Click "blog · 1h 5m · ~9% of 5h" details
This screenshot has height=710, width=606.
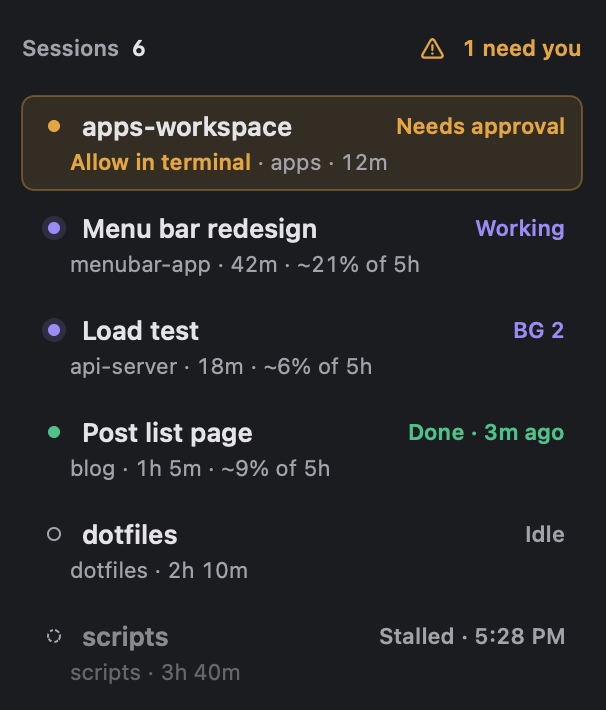[x=200, y=468]
